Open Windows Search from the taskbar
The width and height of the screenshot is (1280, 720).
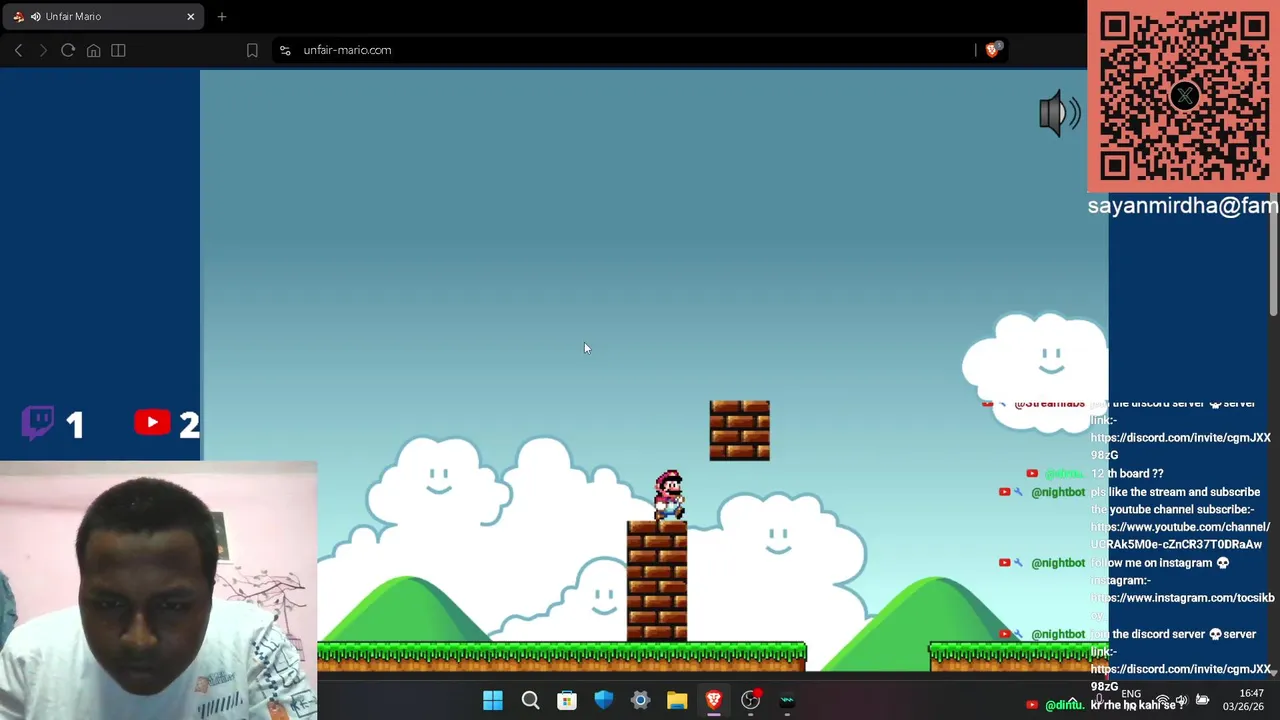pyautogui.click(x=530, y=701)
